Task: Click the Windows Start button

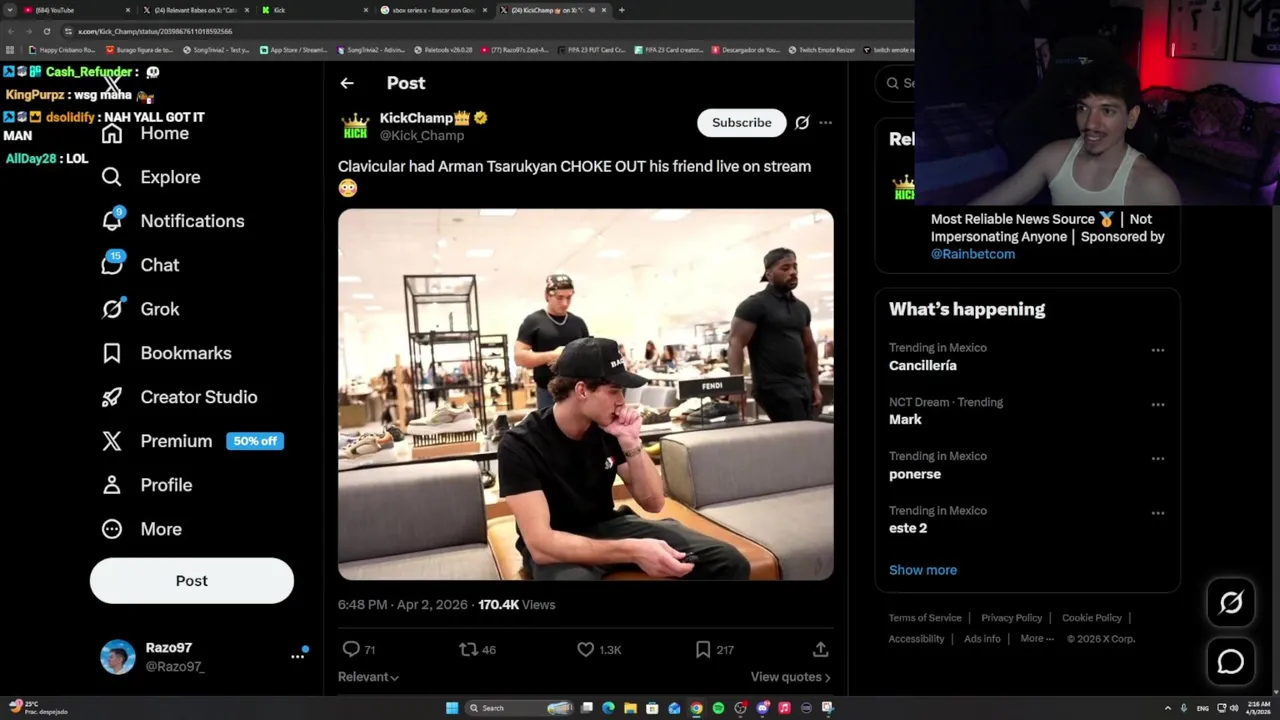Action: pyautogui.click(x=452, y=708)
